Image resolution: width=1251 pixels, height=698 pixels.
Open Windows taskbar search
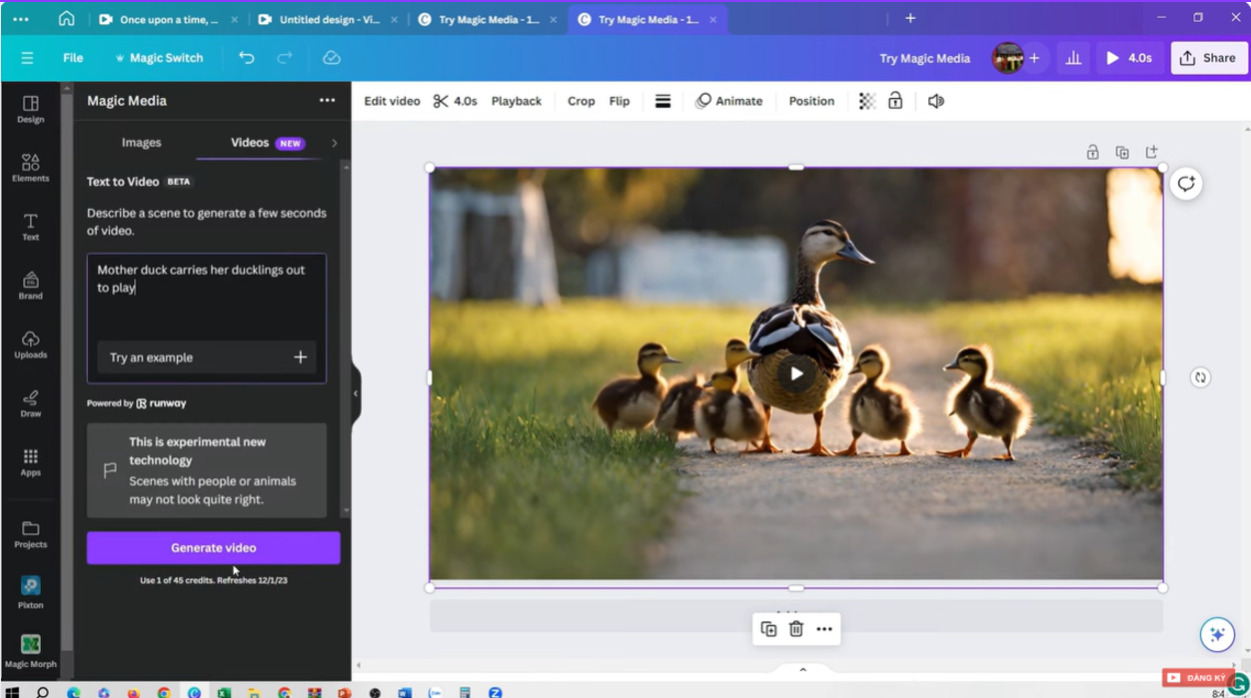[42, 692]
